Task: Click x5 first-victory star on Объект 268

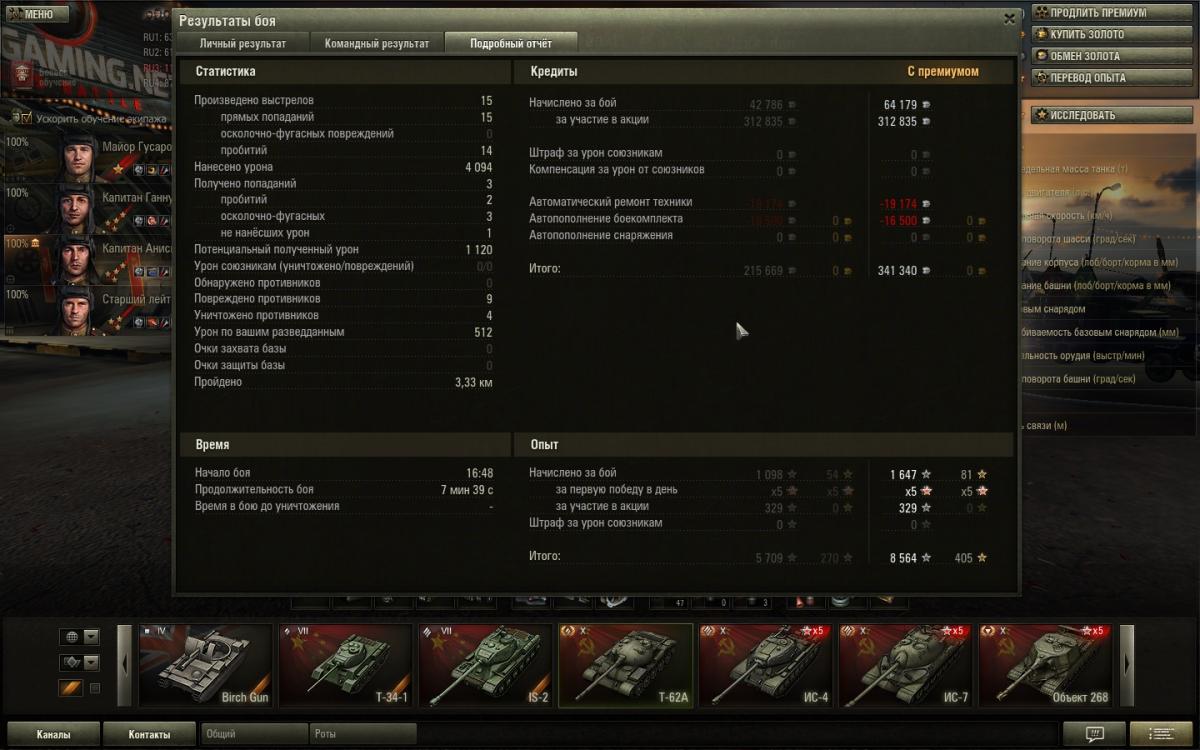Action: coord(1092,631)
